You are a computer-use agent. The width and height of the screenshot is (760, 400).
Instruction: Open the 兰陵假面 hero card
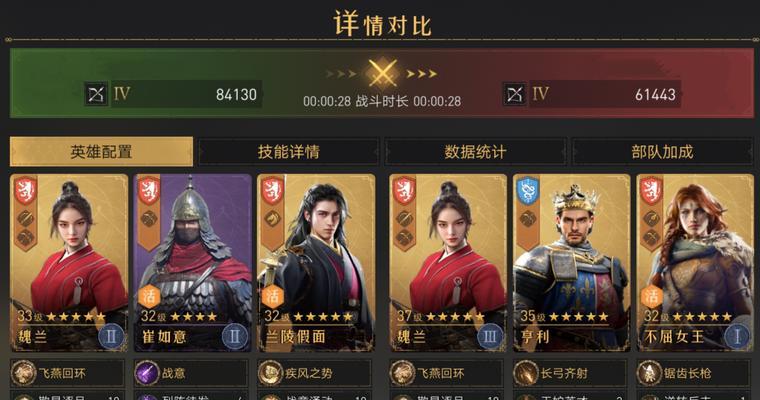point(316,262)
